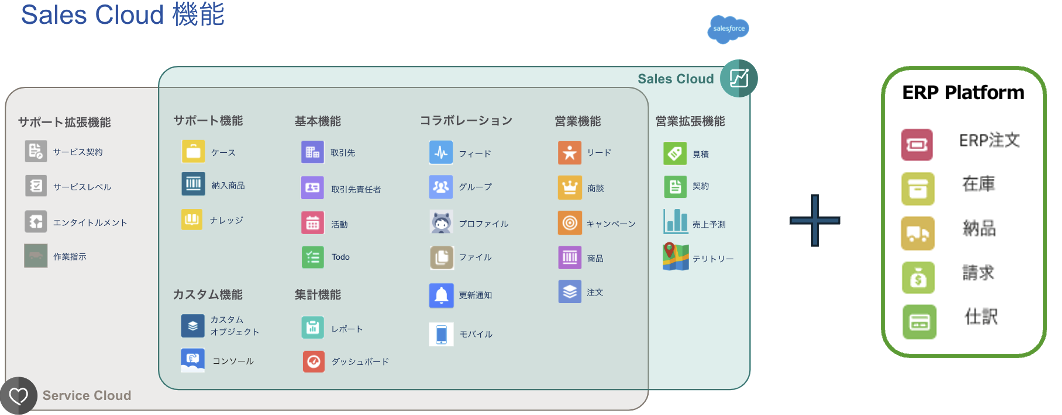Click the 売上予測 bar chart icon
The width and height of the screenshot is (1062, 415).
tap(675, 221)
